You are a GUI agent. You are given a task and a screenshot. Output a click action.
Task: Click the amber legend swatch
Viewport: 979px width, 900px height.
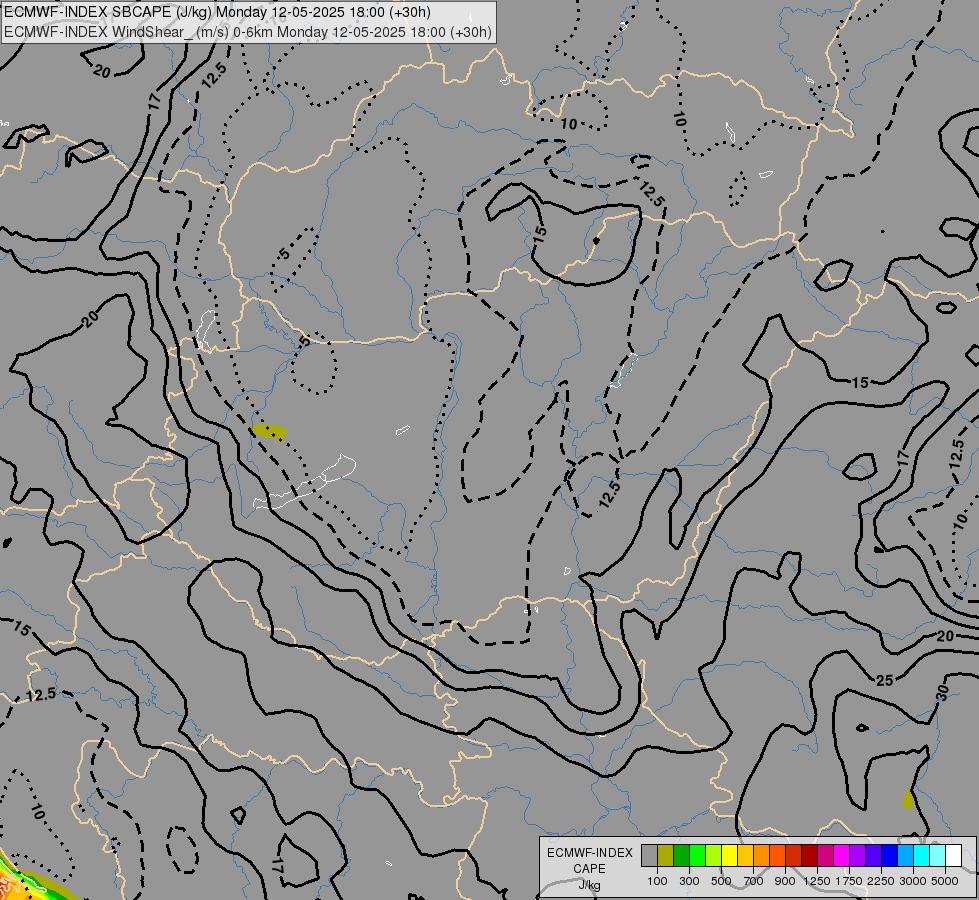click(745, 856)
